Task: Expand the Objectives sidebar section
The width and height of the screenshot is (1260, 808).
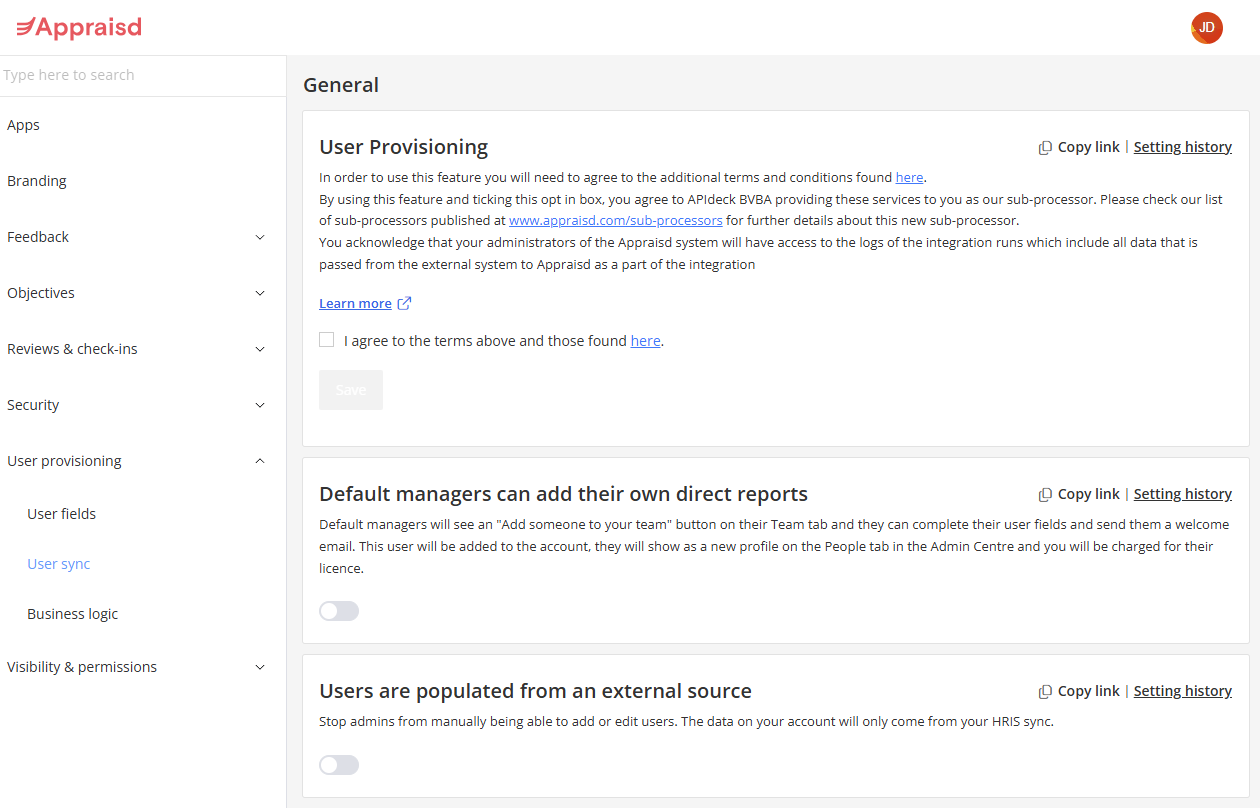Action: click(260, 293)
